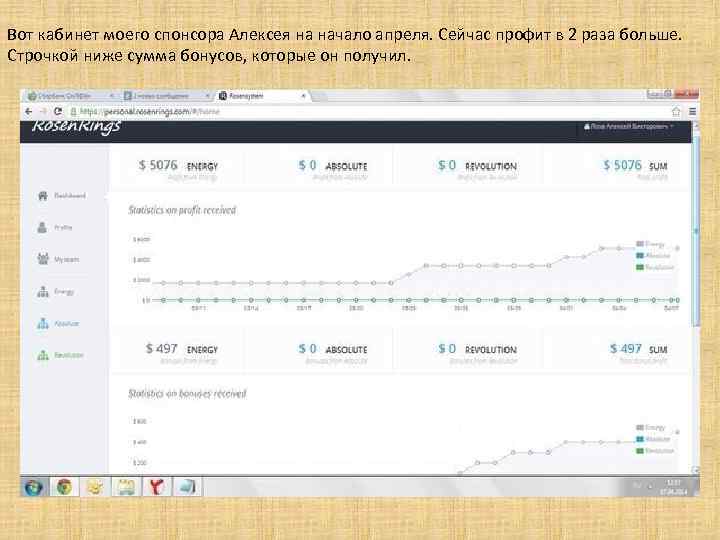Switch to the first browser tab
Image resolution: width=720 pixels, height=540 pixels.
(70, 96)
